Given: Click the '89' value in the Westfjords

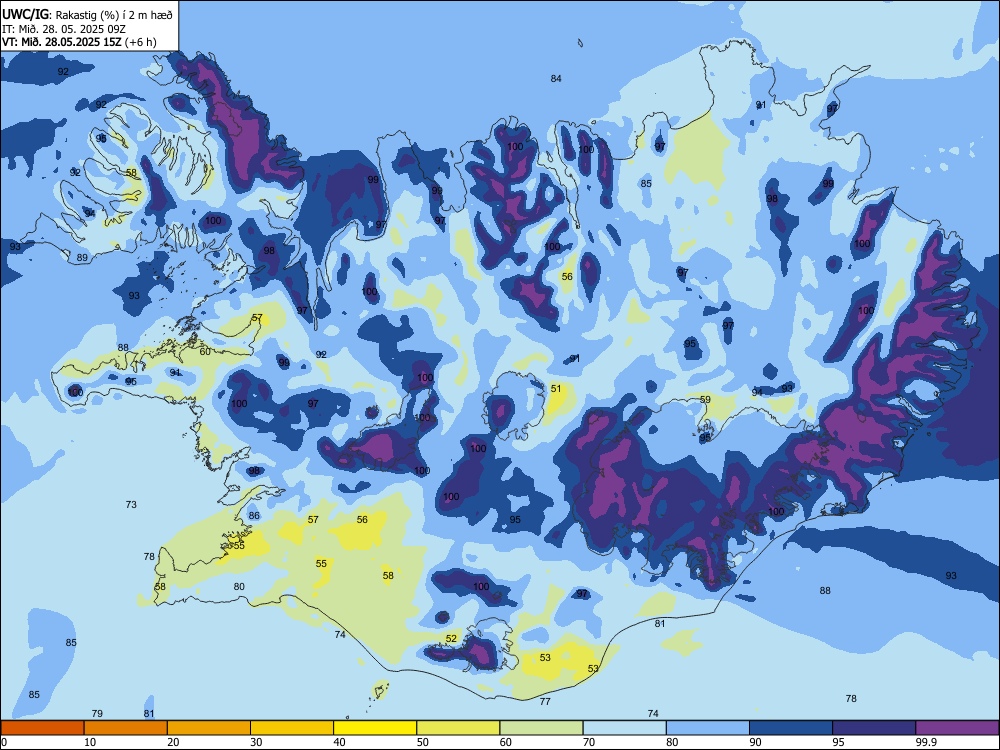Looking at the screenshot, I should (82, 258).
